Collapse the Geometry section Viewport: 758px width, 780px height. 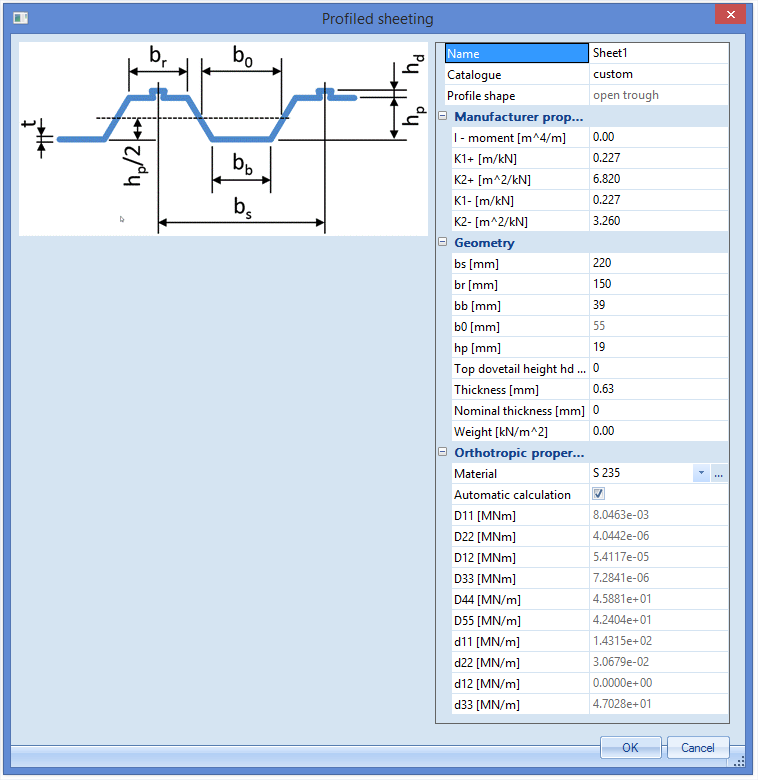click(x=443, y=242)
